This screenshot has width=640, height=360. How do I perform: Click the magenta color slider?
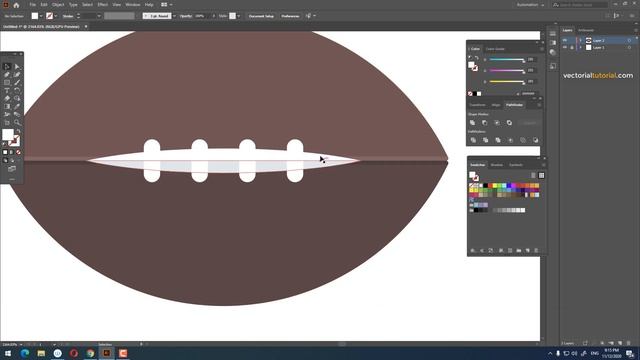(x=507, y=71)
